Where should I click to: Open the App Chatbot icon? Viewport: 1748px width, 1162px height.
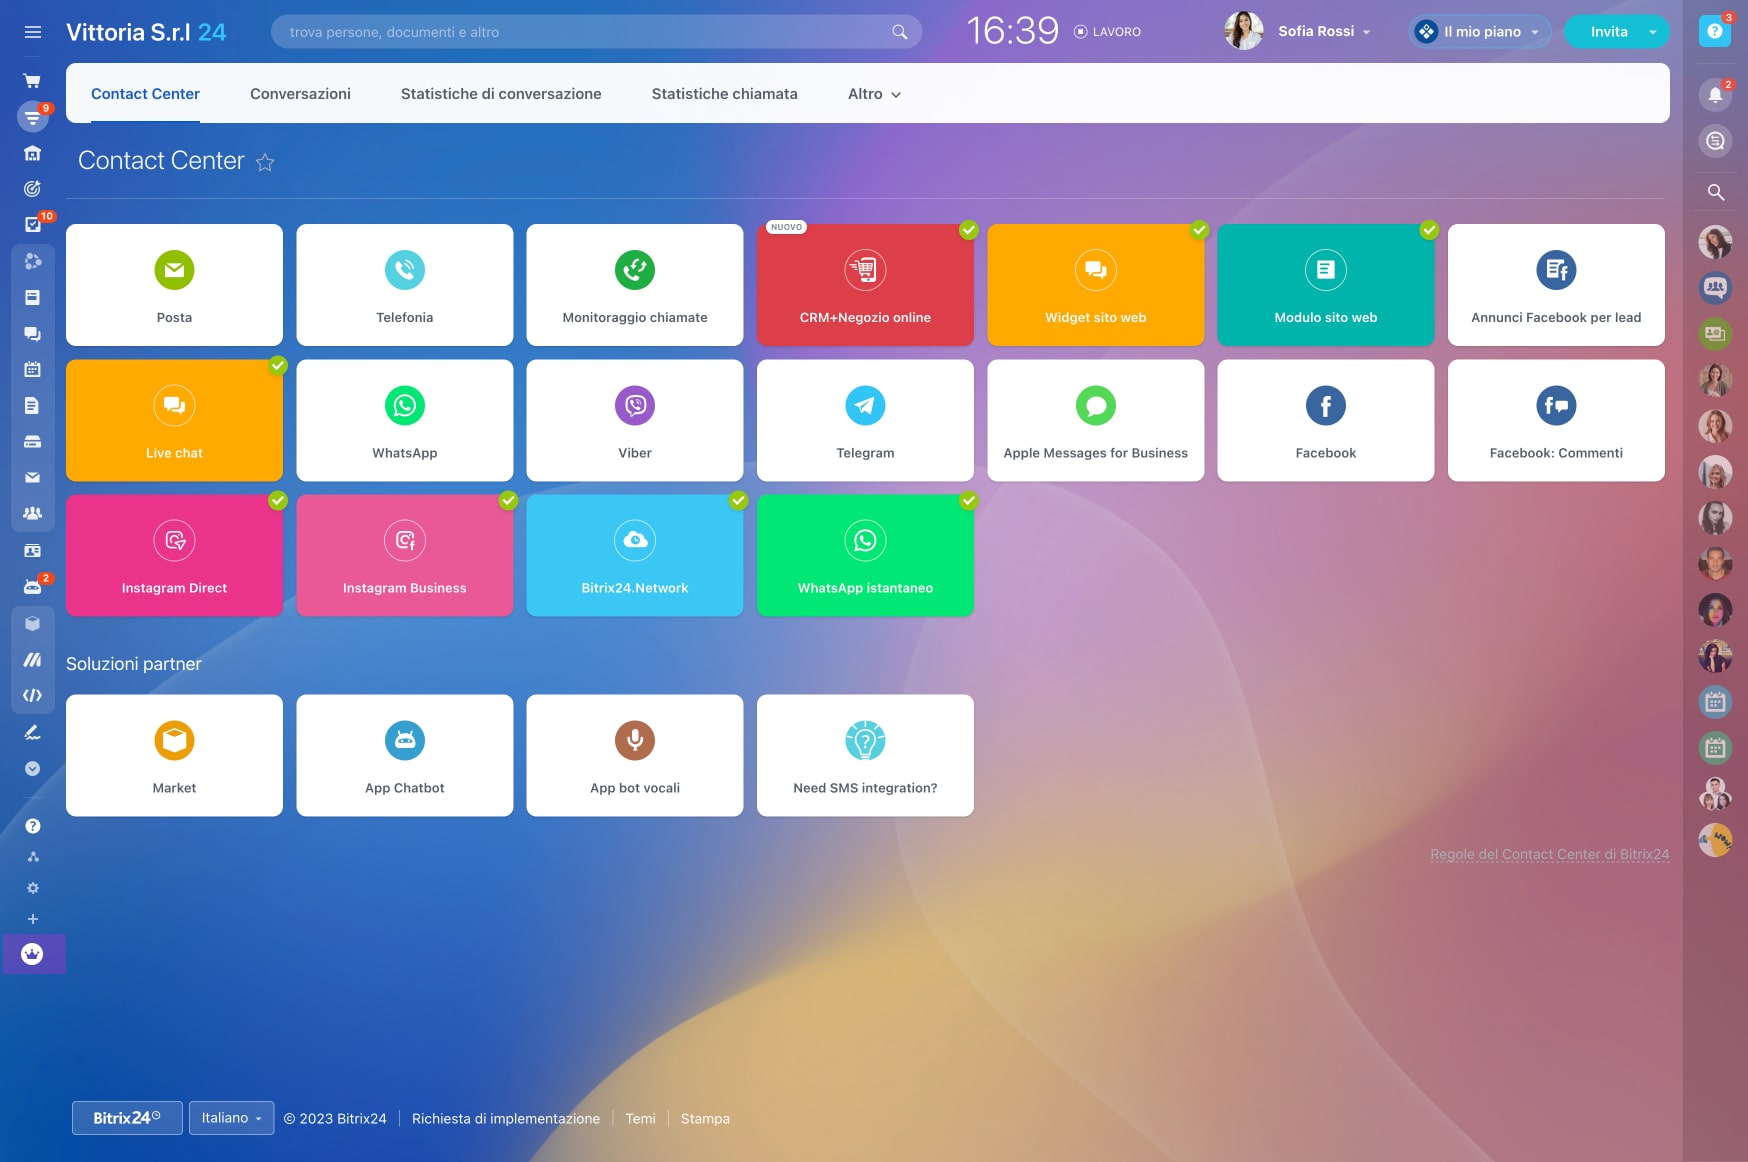pos(405,741)
